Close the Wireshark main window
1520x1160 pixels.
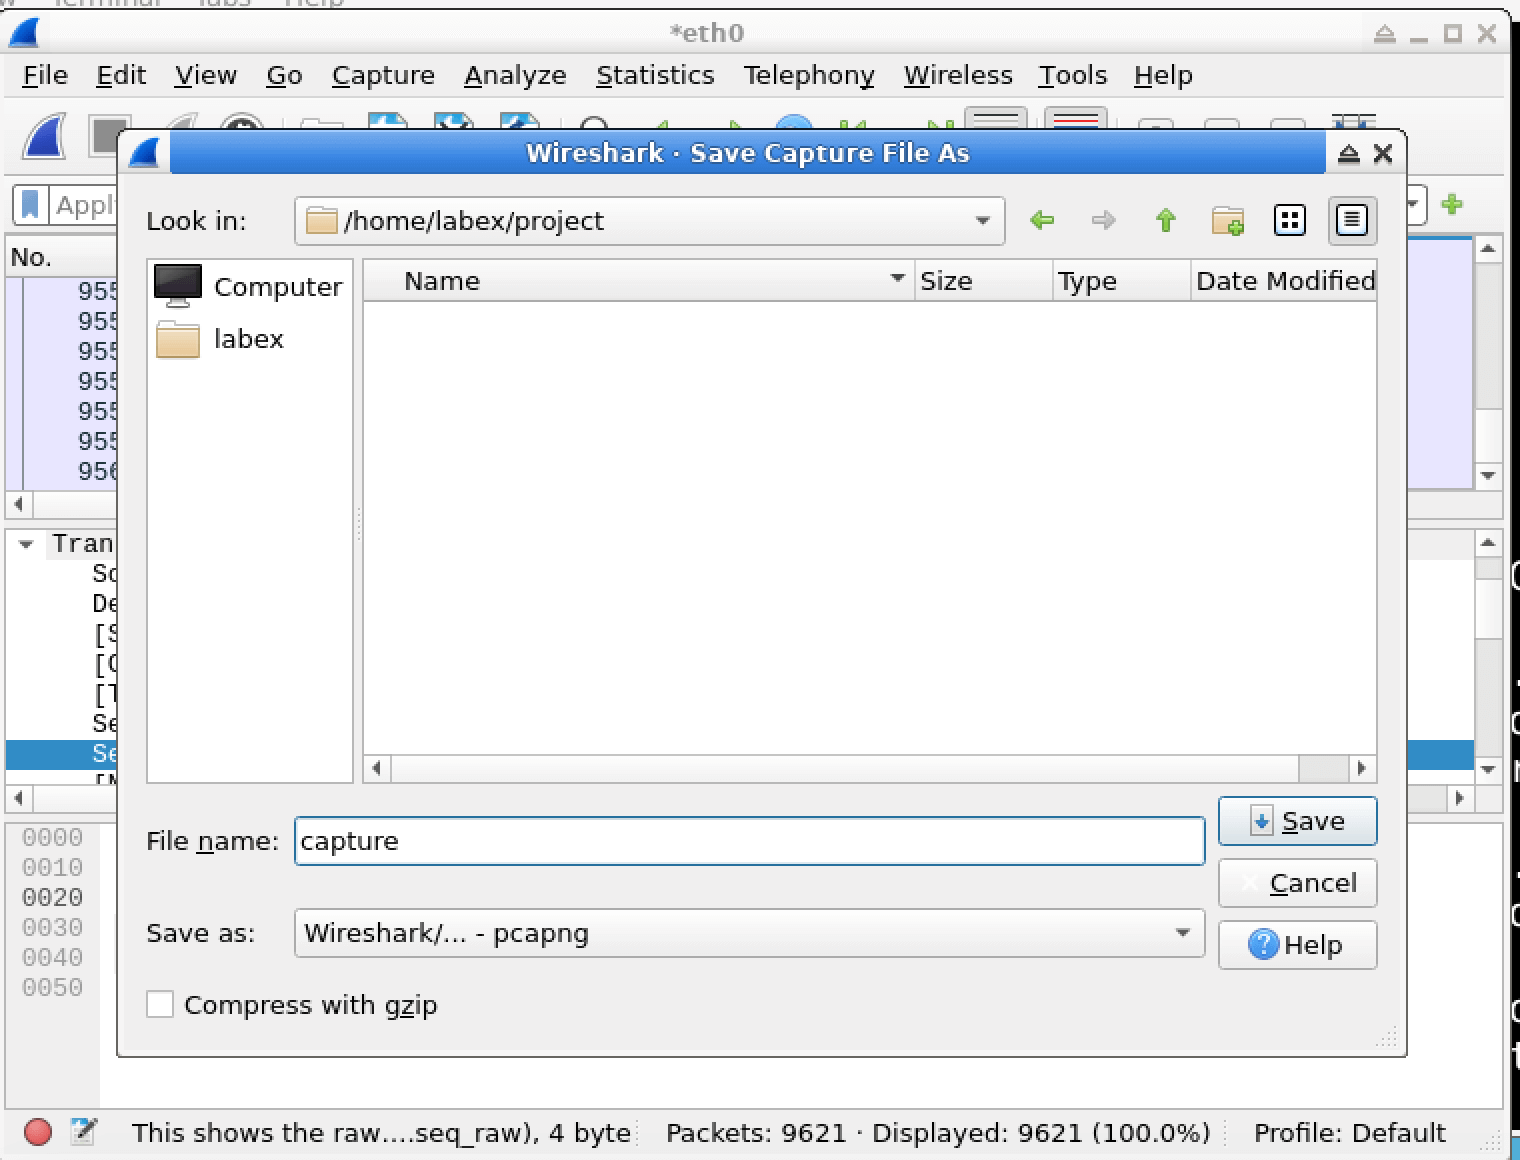pyautogui.click(x=1487, y=33)
